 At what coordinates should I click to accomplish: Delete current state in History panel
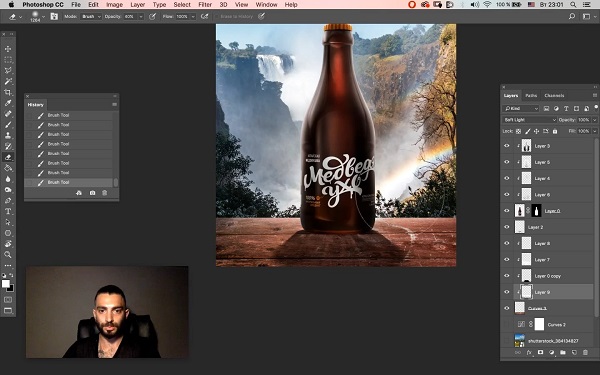(x=104, y=193)
